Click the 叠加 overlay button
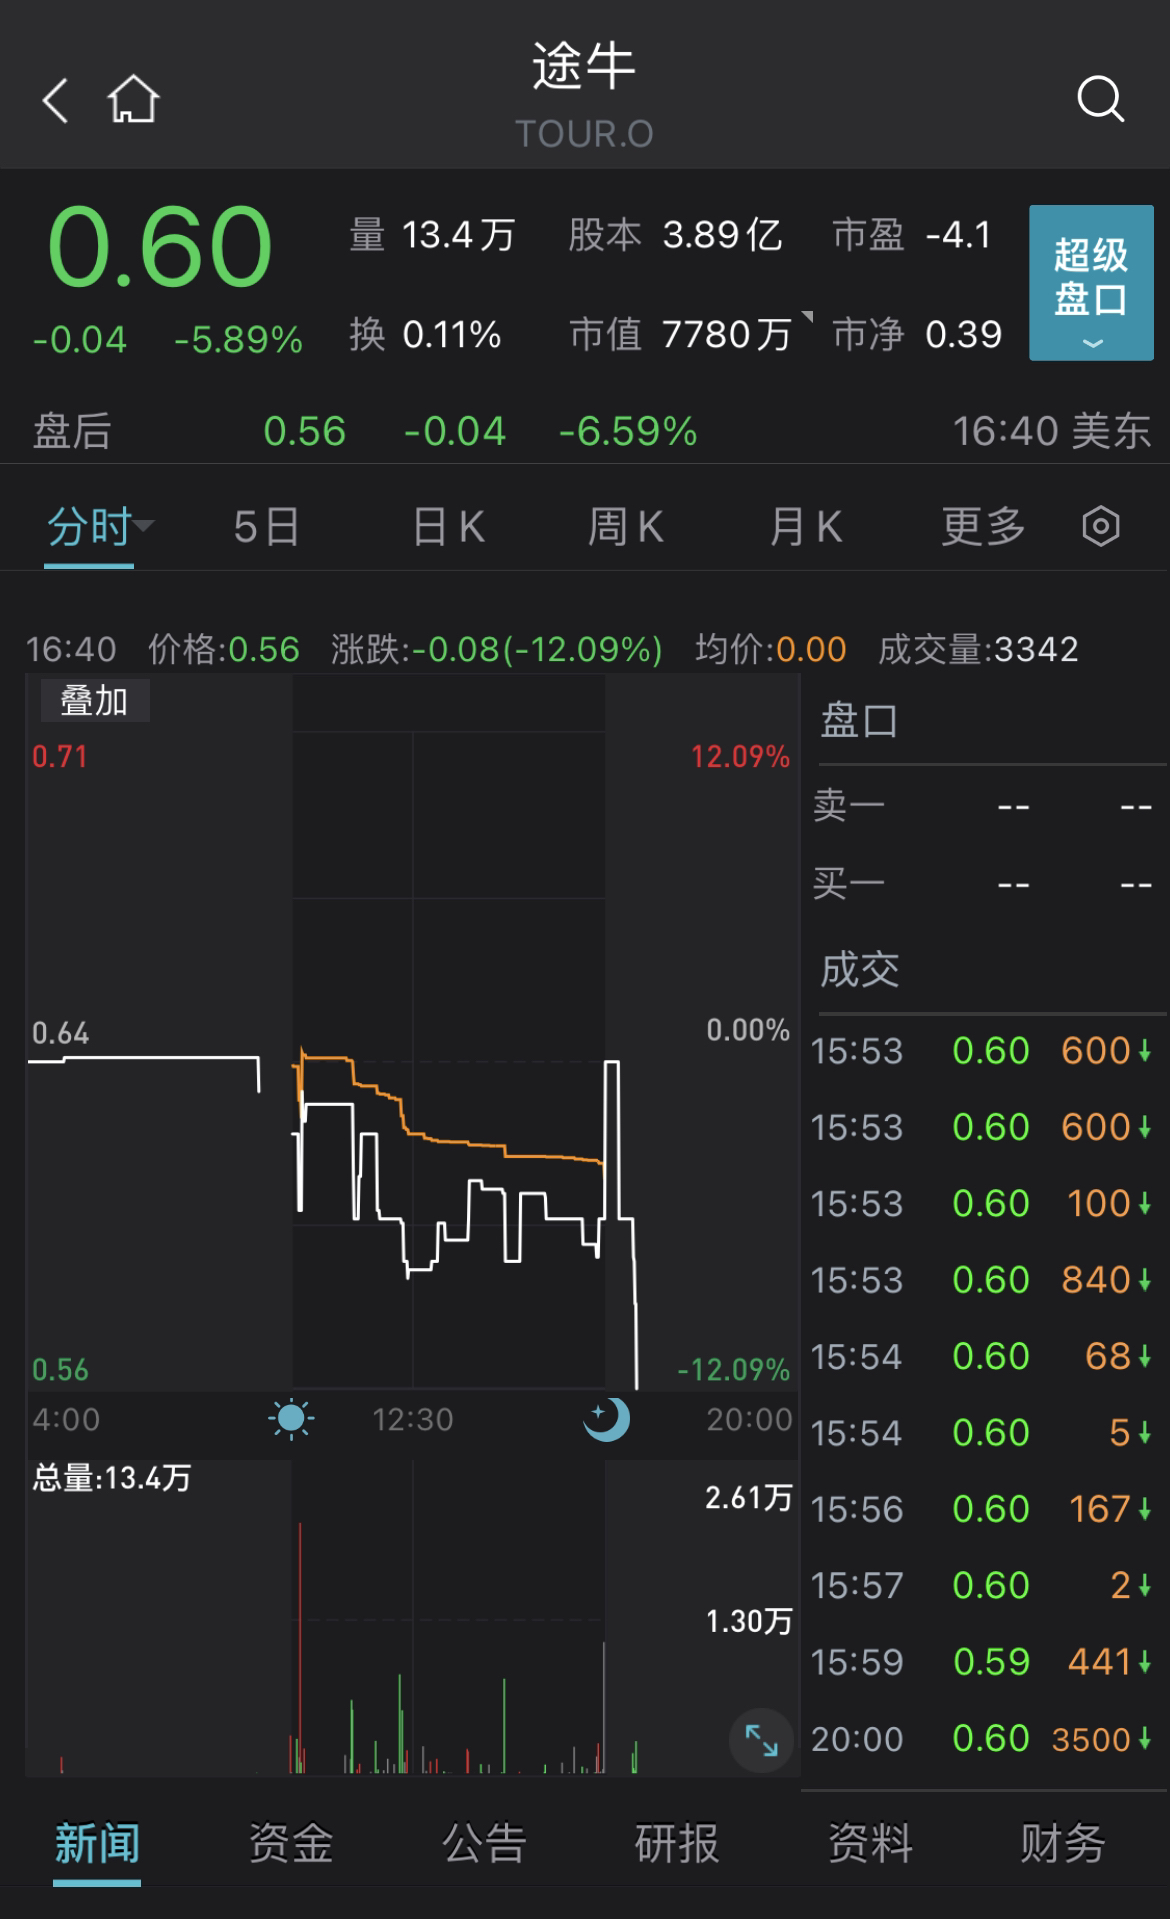1170x1919 pixels. pos(94,701)
